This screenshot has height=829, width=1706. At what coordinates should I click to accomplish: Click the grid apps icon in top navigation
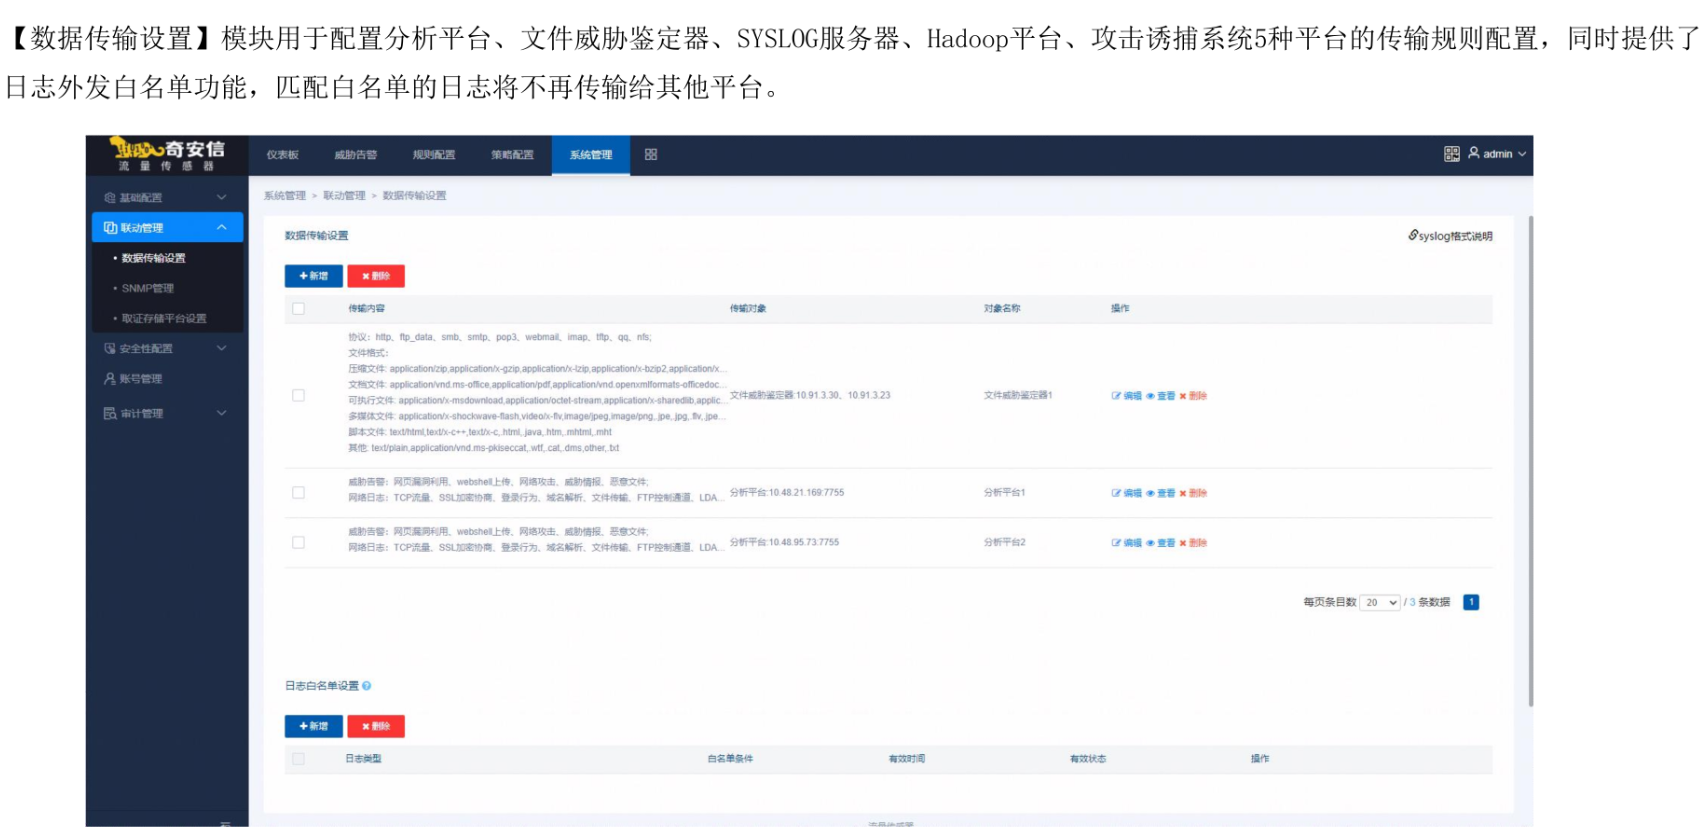click(x=651, y=155)
